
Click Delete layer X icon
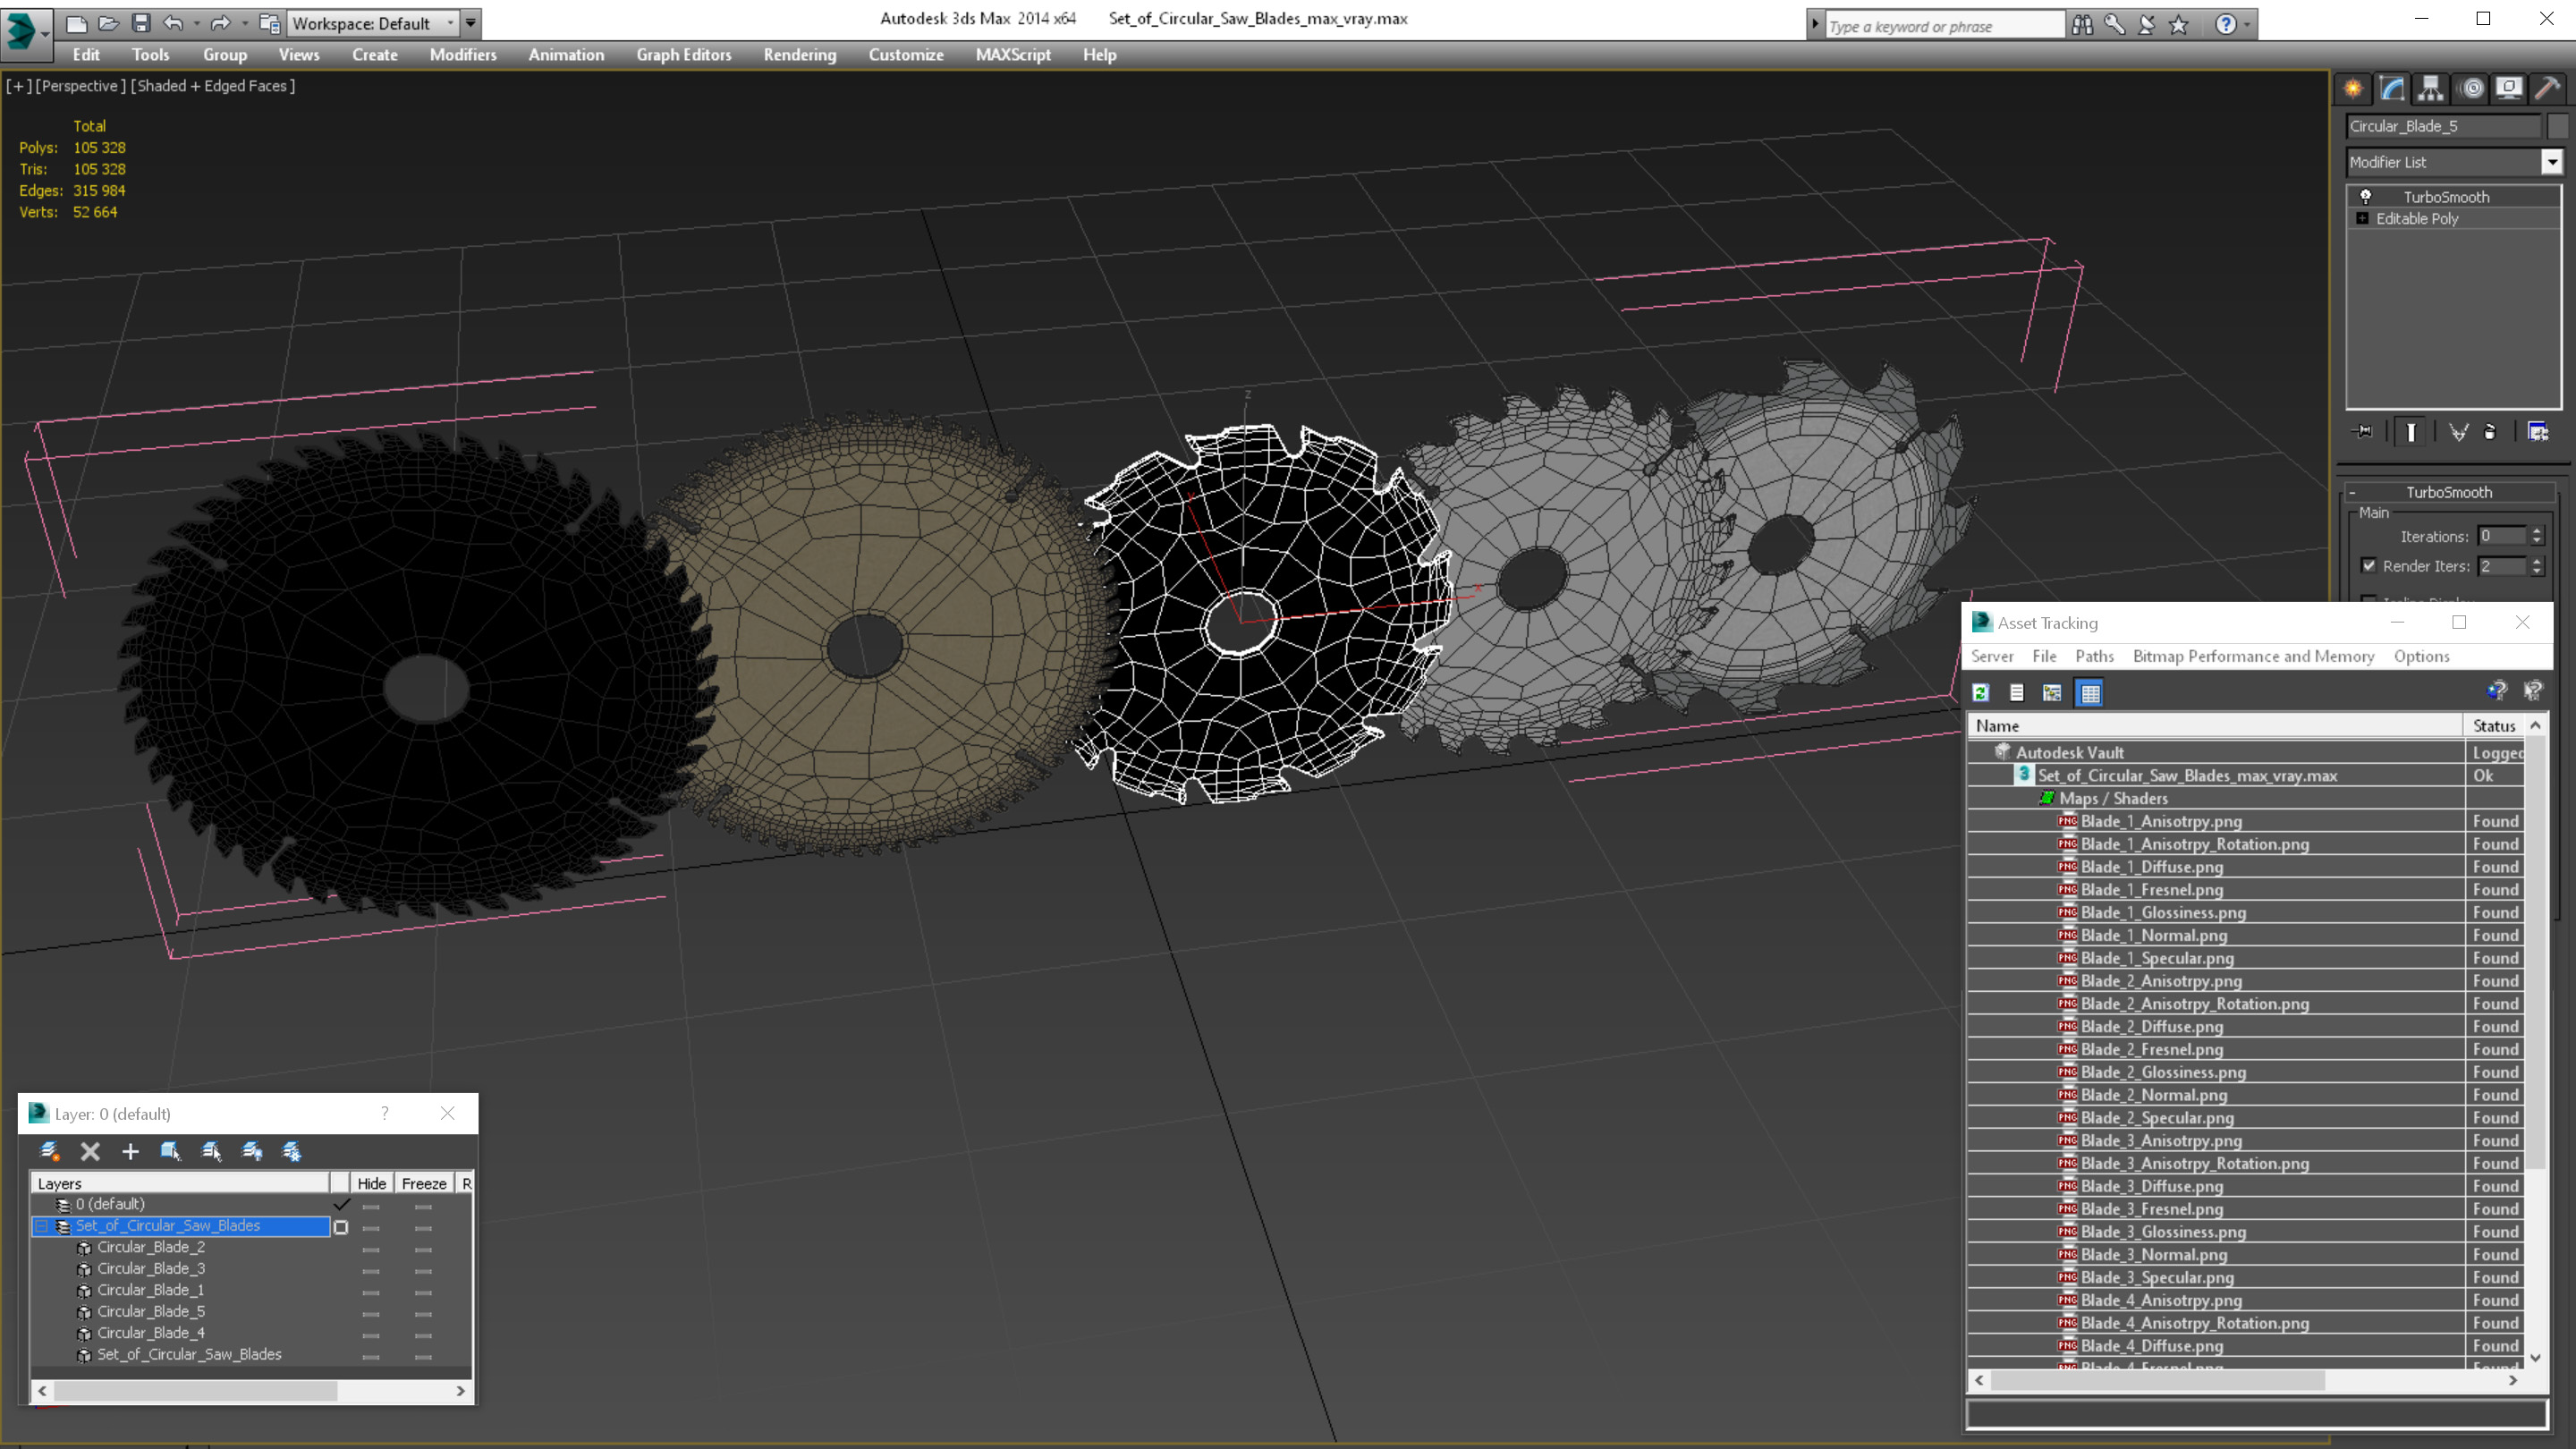tap(90, 1151)
